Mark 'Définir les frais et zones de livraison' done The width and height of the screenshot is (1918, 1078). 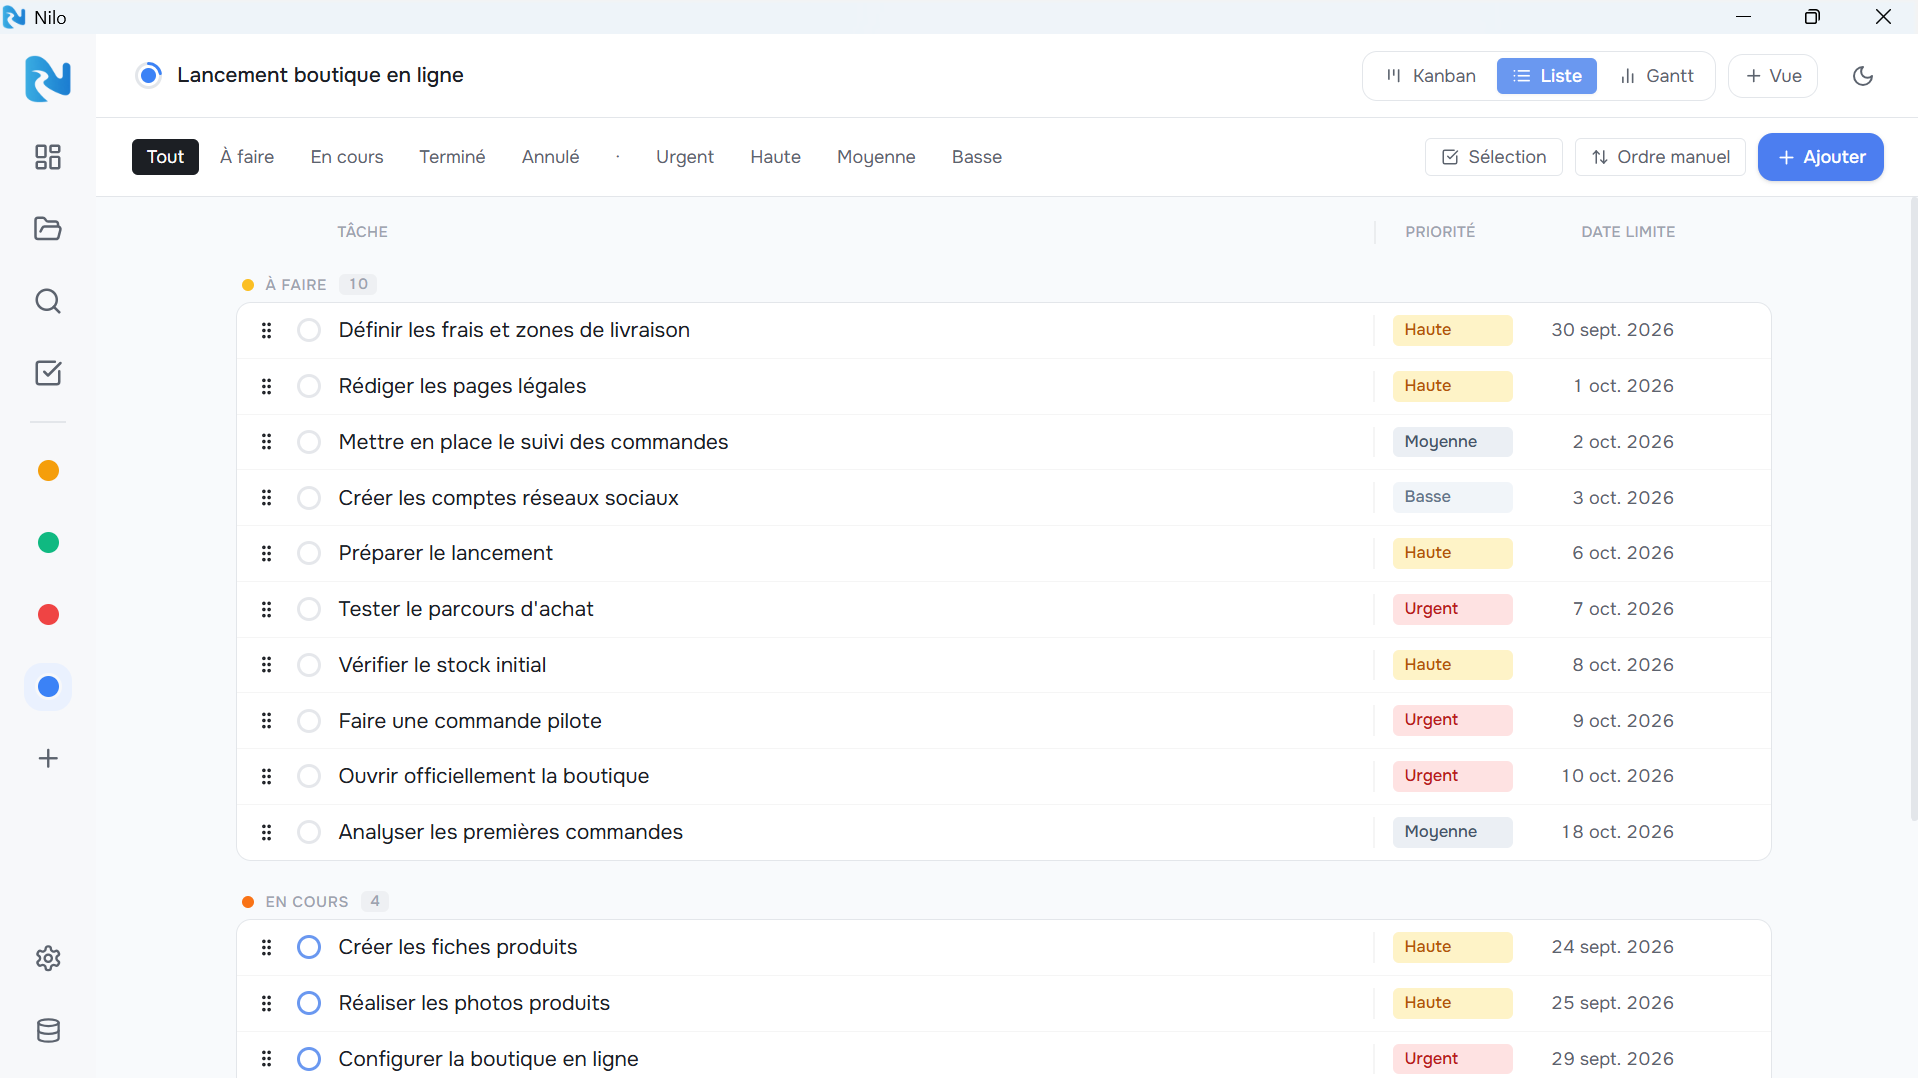coord(309,330)
